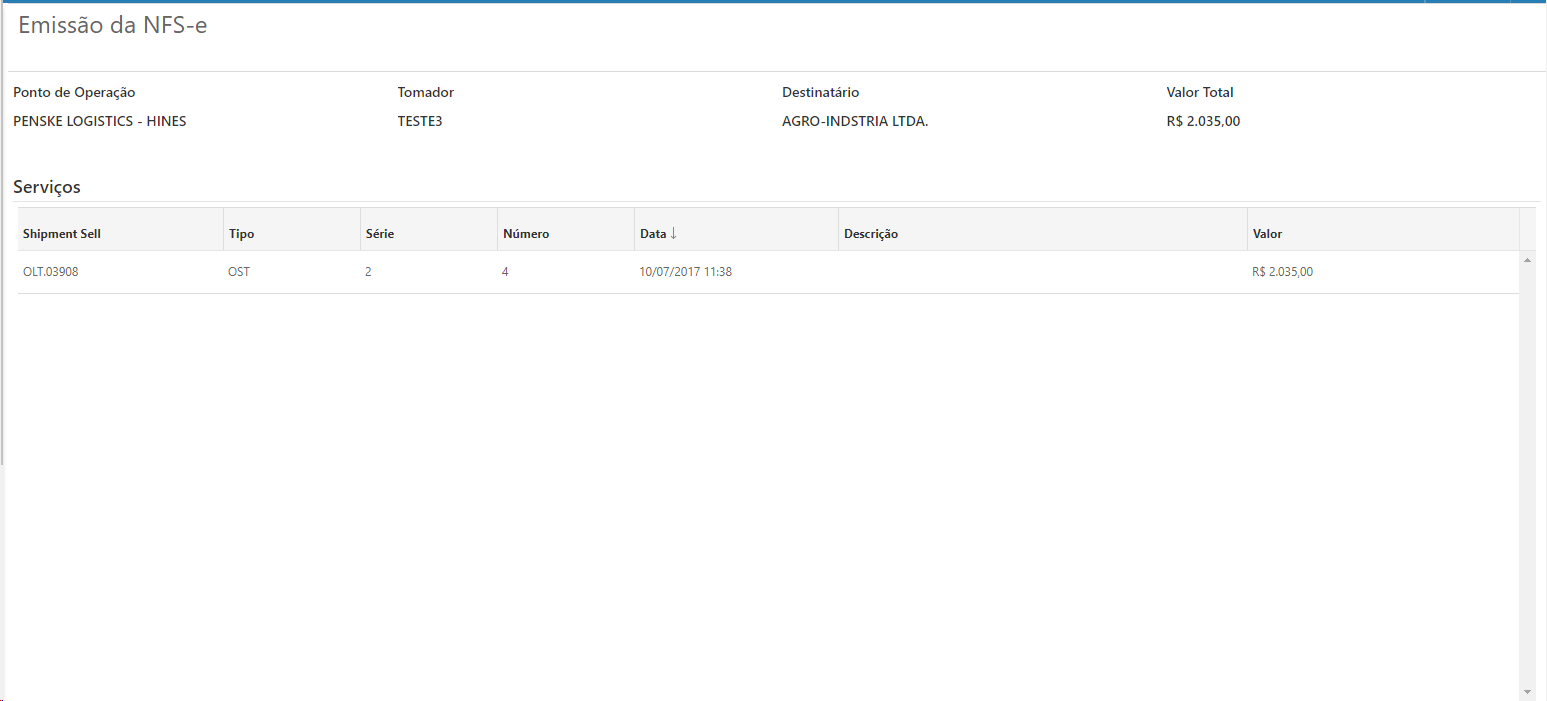The width and height of the screenshot is (1547, 701).
Task: Click the Série column header
Action: (380, 234)
